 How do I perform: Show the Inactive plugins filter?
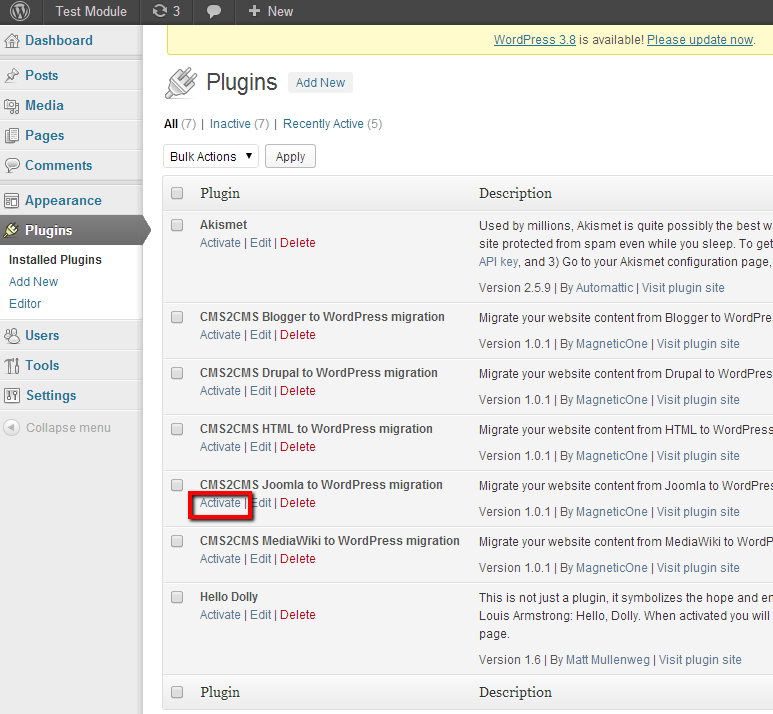pos(230,124)
